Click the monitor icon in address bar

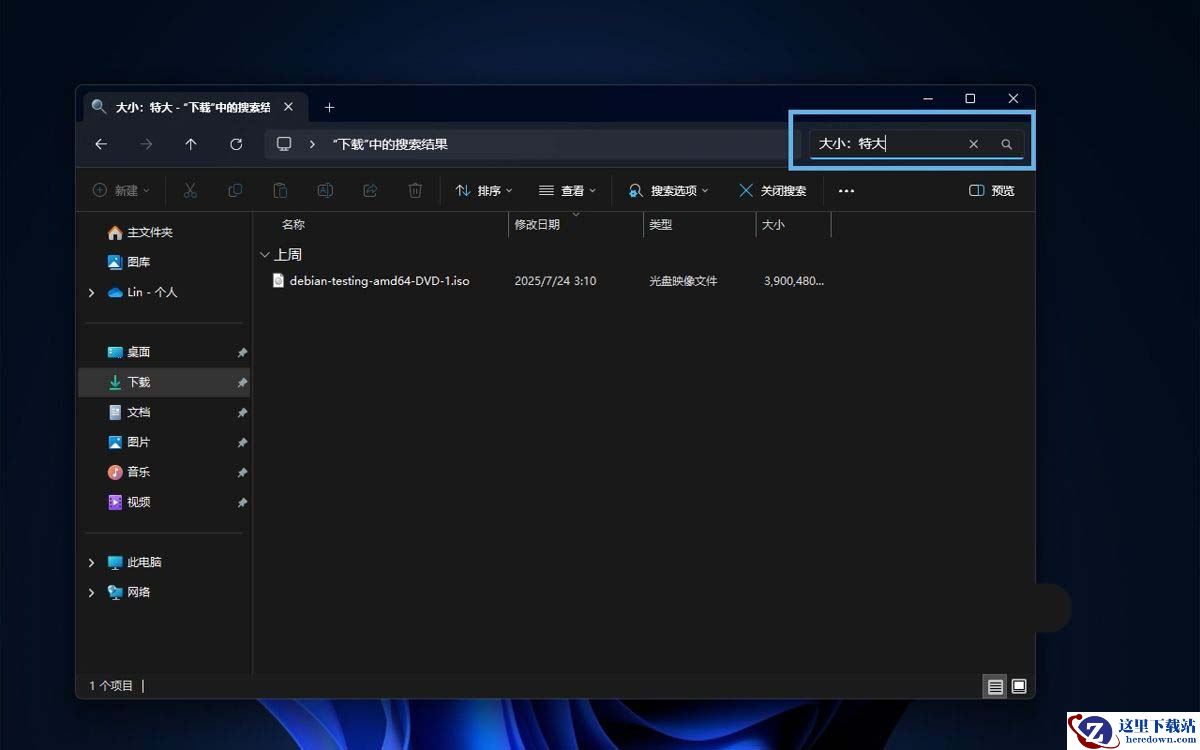pyautogui.click(x=284, y=144)
